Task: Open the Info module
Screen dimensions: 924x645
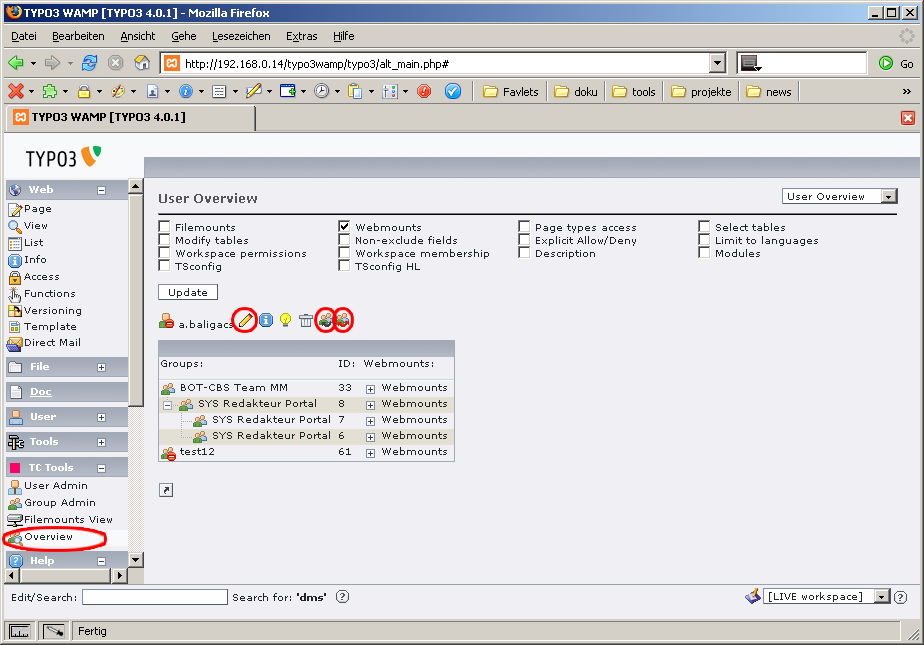Action: point(35,260)
